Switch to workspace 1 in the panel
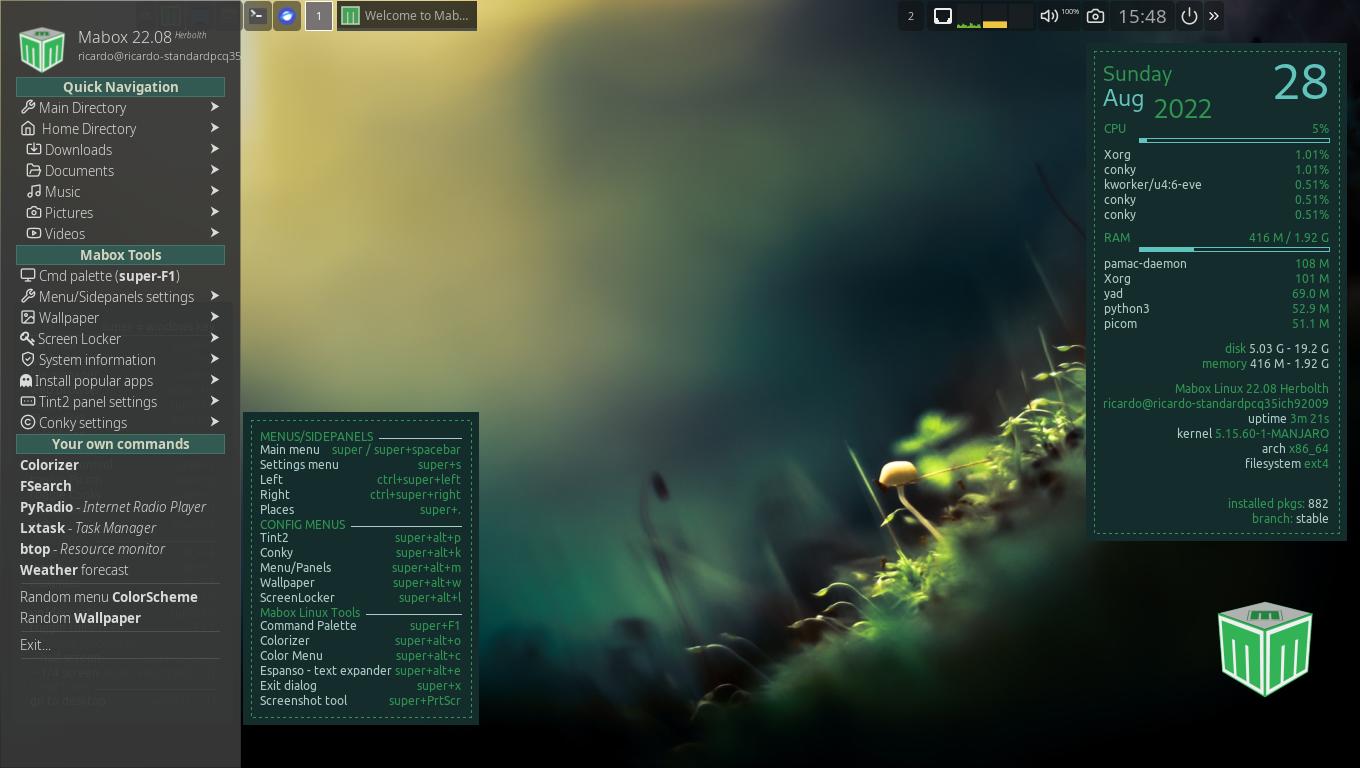Image resolution: width=1360 pixels, height=768 pixels. tap(319, 16)
